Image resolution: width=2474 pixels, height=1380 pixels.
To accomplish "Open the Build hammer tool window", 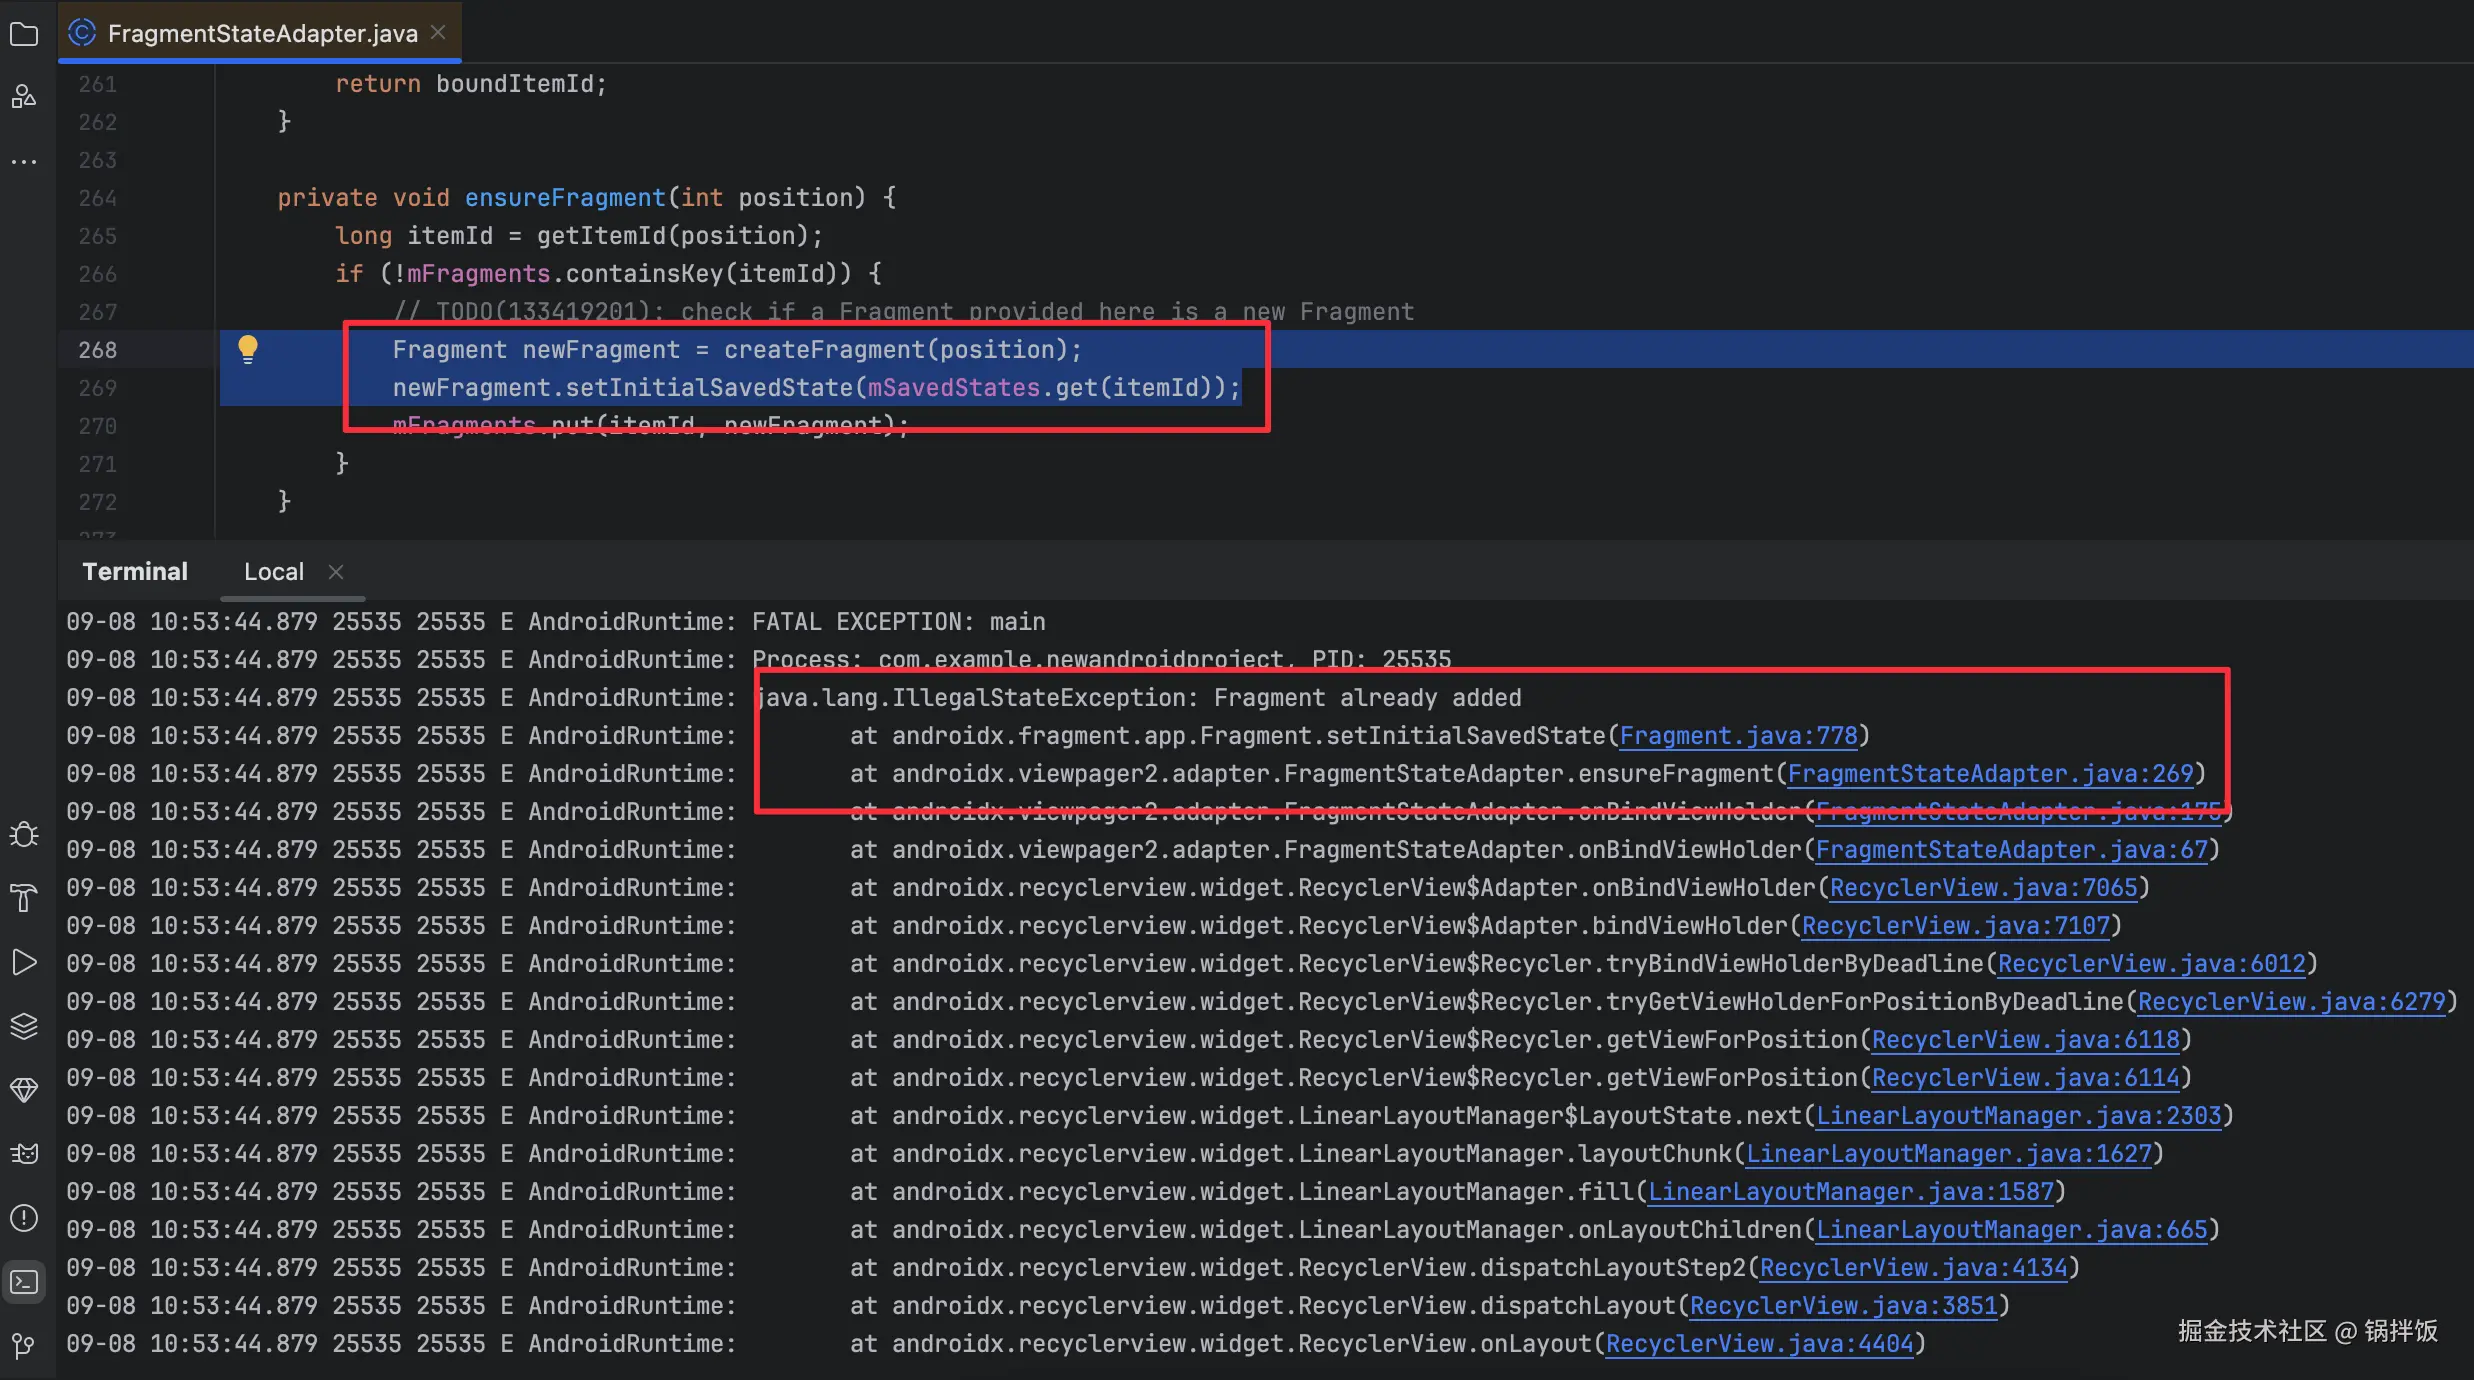I will pos(24,897).
